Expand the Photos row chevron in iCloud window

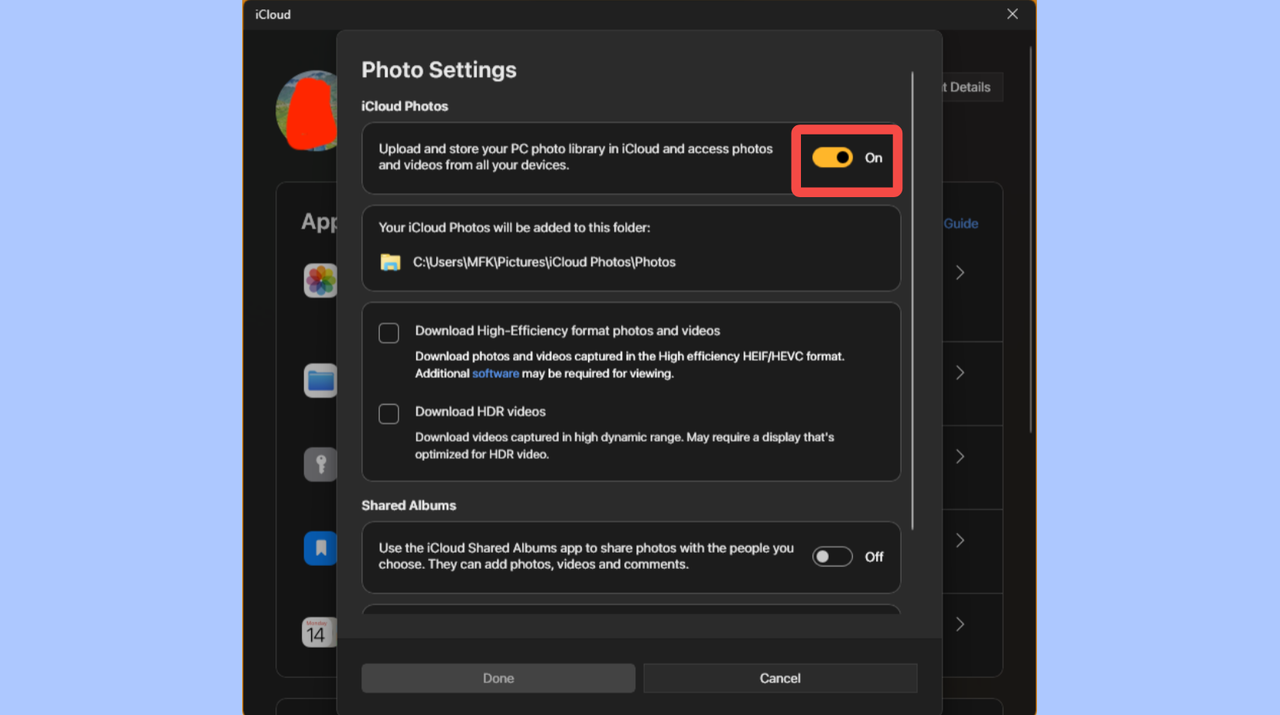[960, 272]
